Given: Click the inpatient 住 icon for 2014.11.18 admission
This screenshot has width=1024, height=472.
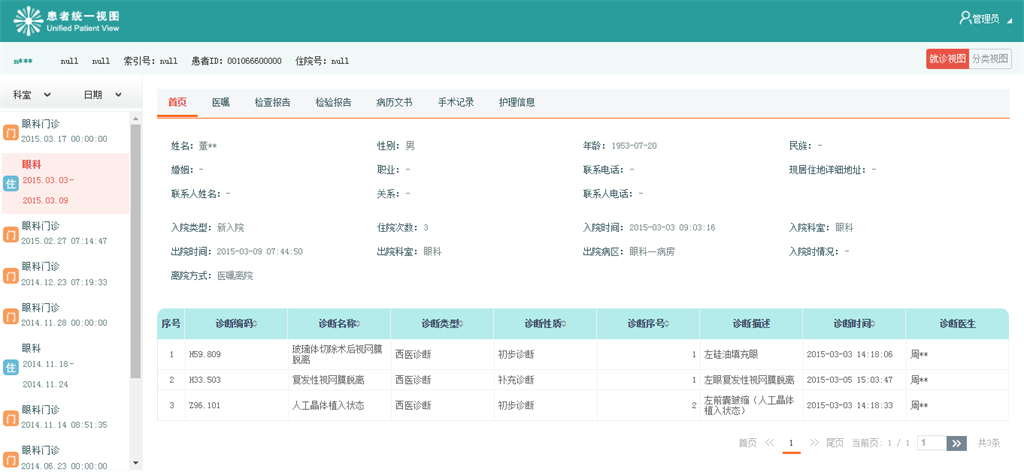Looking at the screenshot, I should point(10,367).
